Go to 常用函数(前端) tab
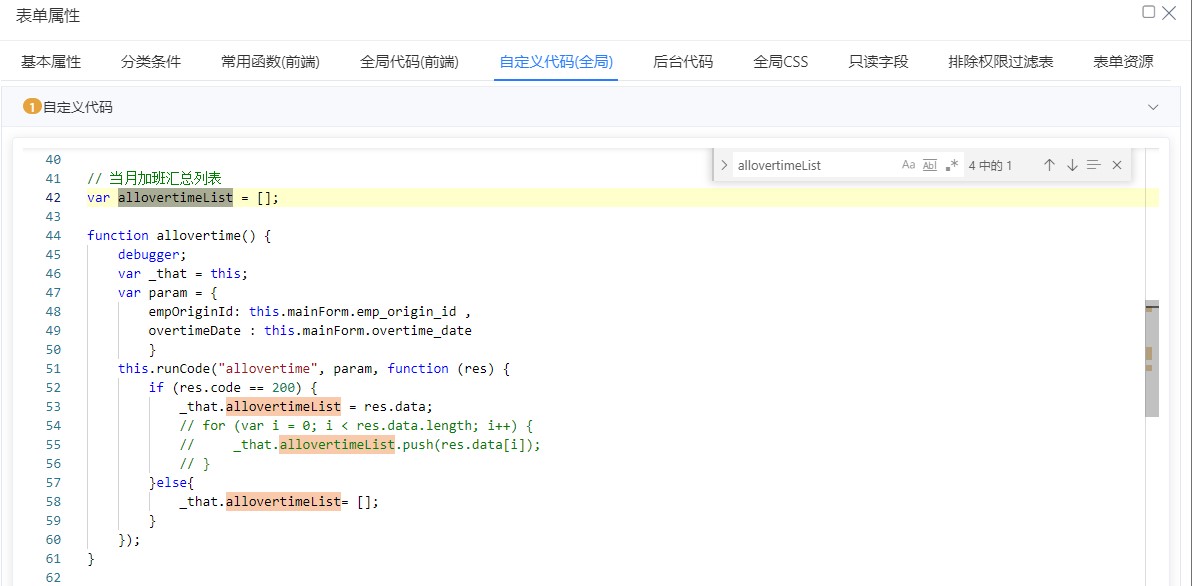 [x=270, y=62]
